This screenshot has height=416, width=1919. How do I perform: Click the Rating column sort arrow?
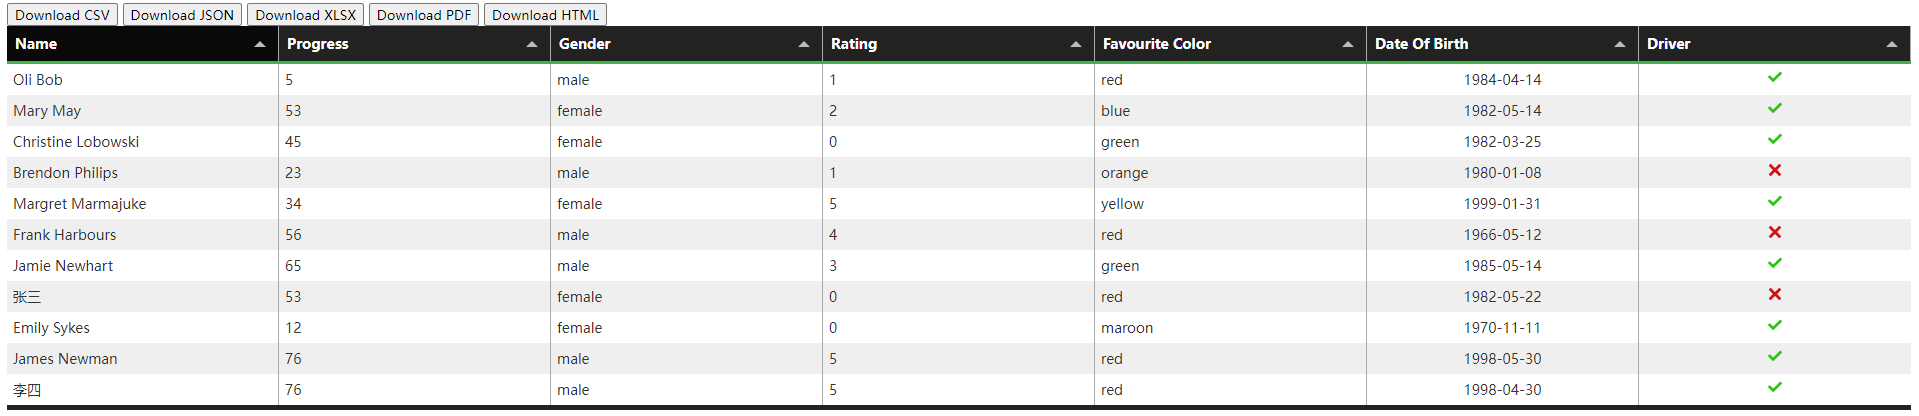(1076, 44)
